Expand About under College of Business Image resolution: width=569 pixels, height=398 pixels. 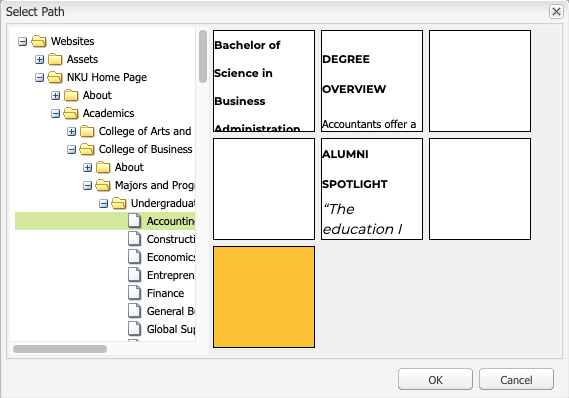tap(87, 167)
